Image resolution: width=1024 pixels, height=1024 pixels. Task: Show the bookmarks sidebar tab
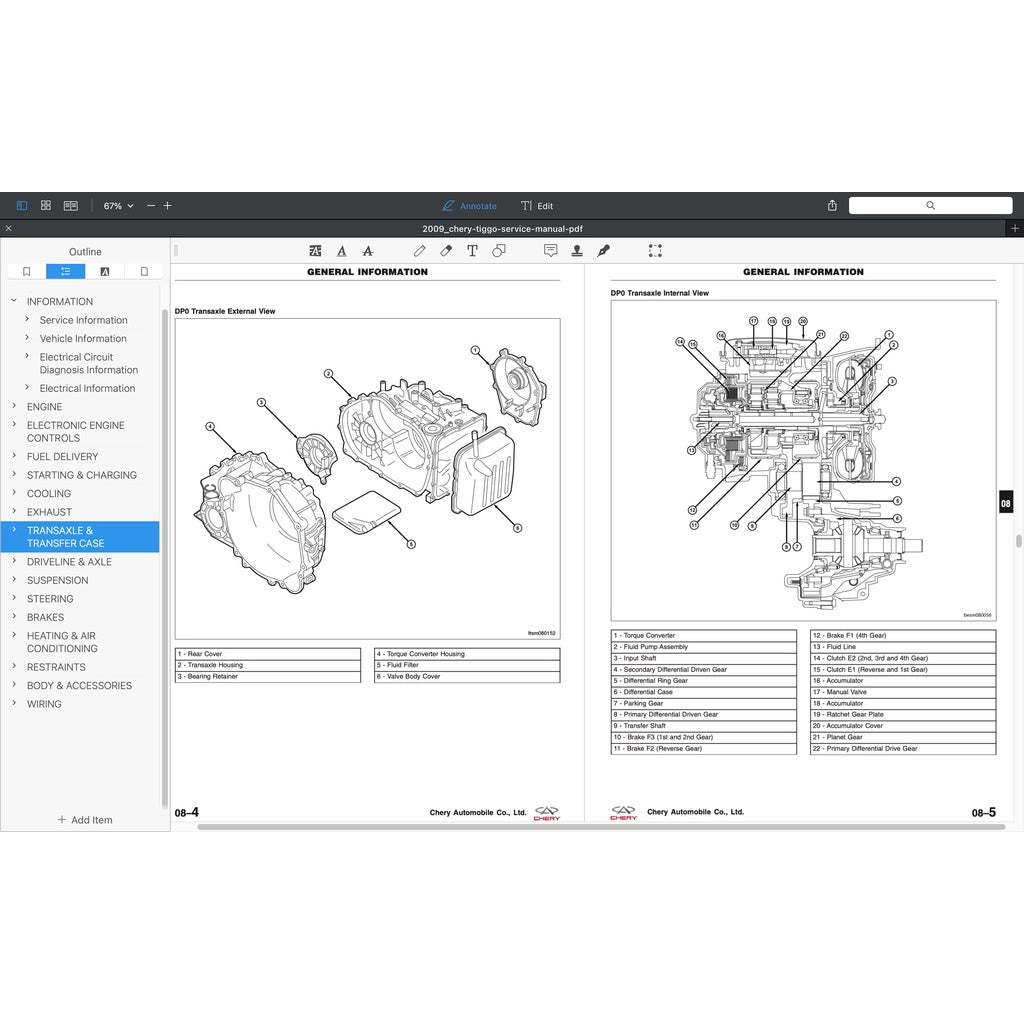pyautogui.click(x=26, y=271)
